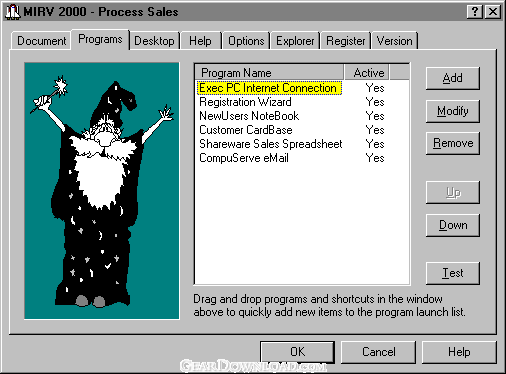Switch to the Document tab
The height and width of the screenshot is (374, 506).
(x=41, y=41)
